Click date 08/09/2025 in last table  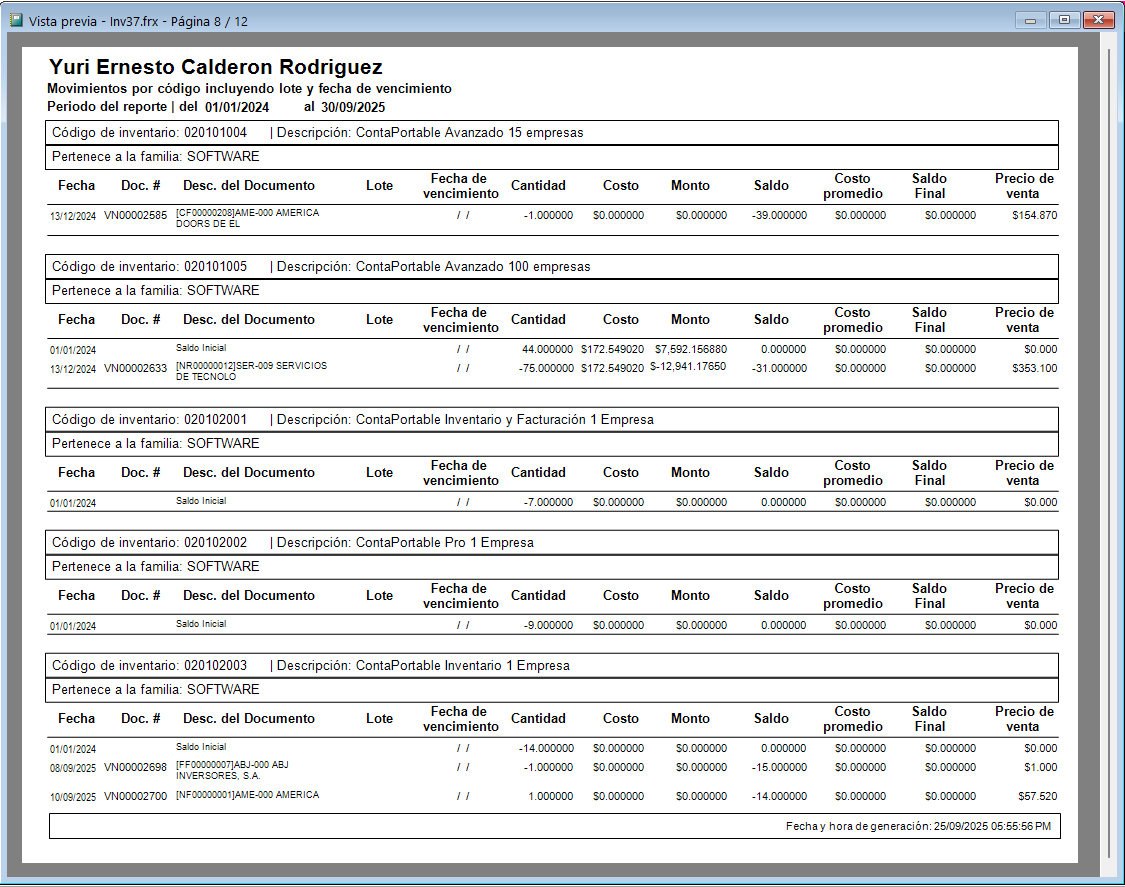pyautogui.click(x=72, y=768)
